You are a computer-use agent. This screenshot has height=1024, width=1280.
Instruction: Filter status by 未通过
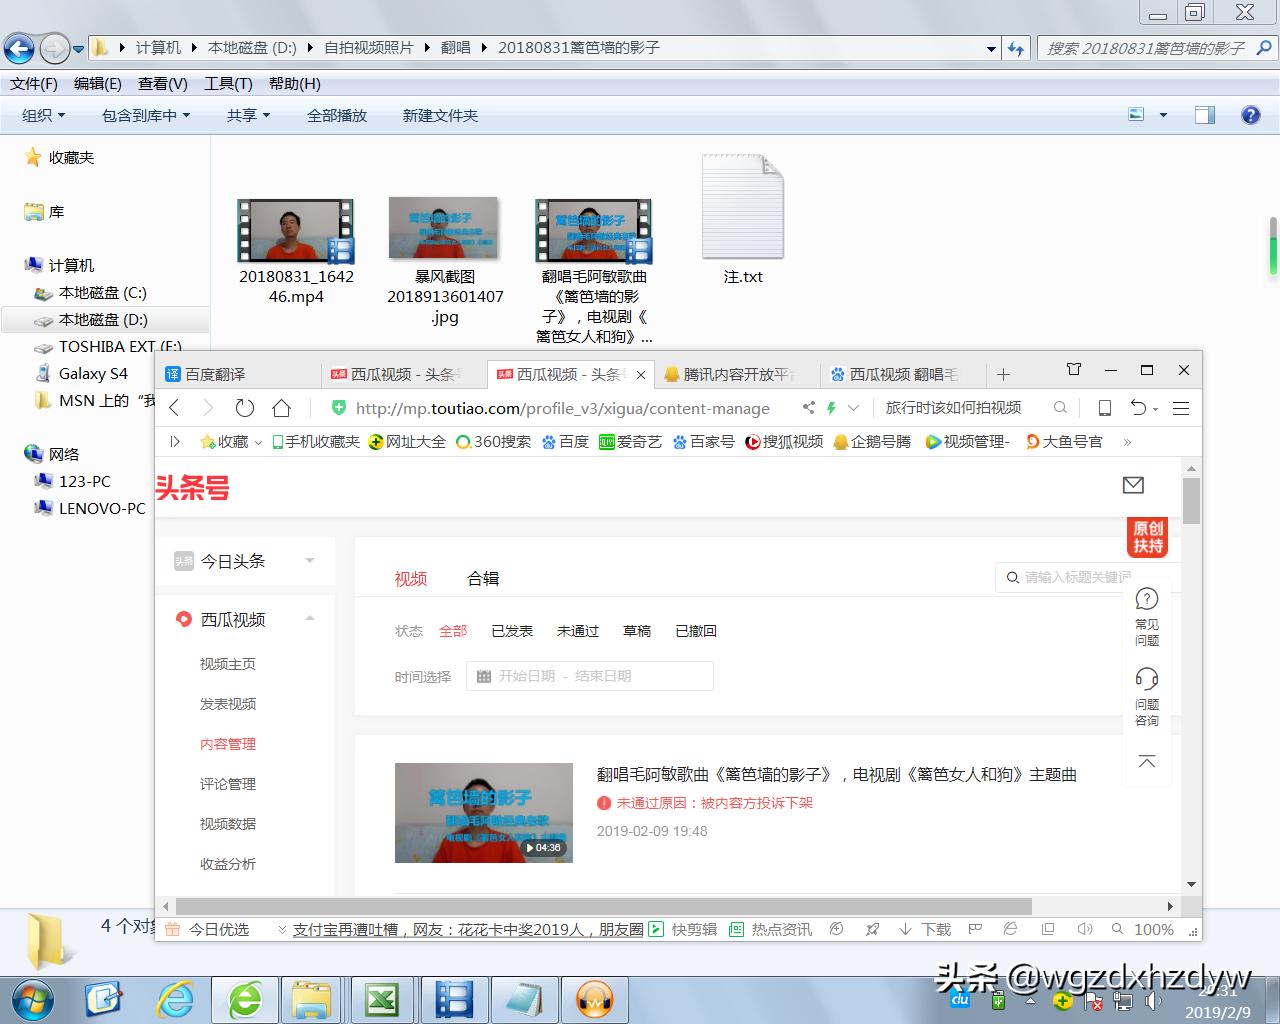pyautogui.click(x=578, y=631)
